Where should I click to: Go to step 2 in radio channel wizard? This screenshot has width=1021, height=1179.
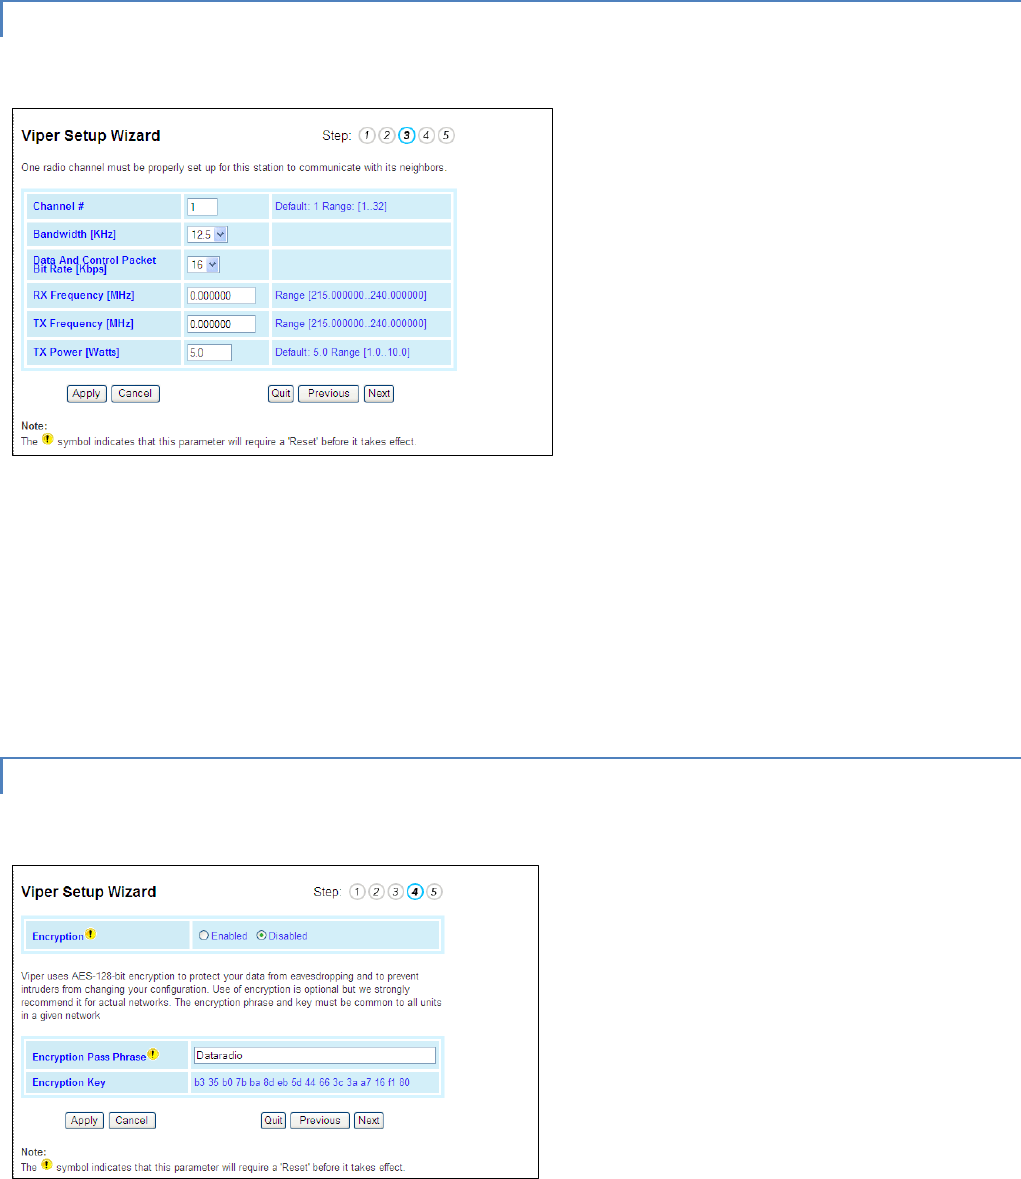[x=386, y=135]
